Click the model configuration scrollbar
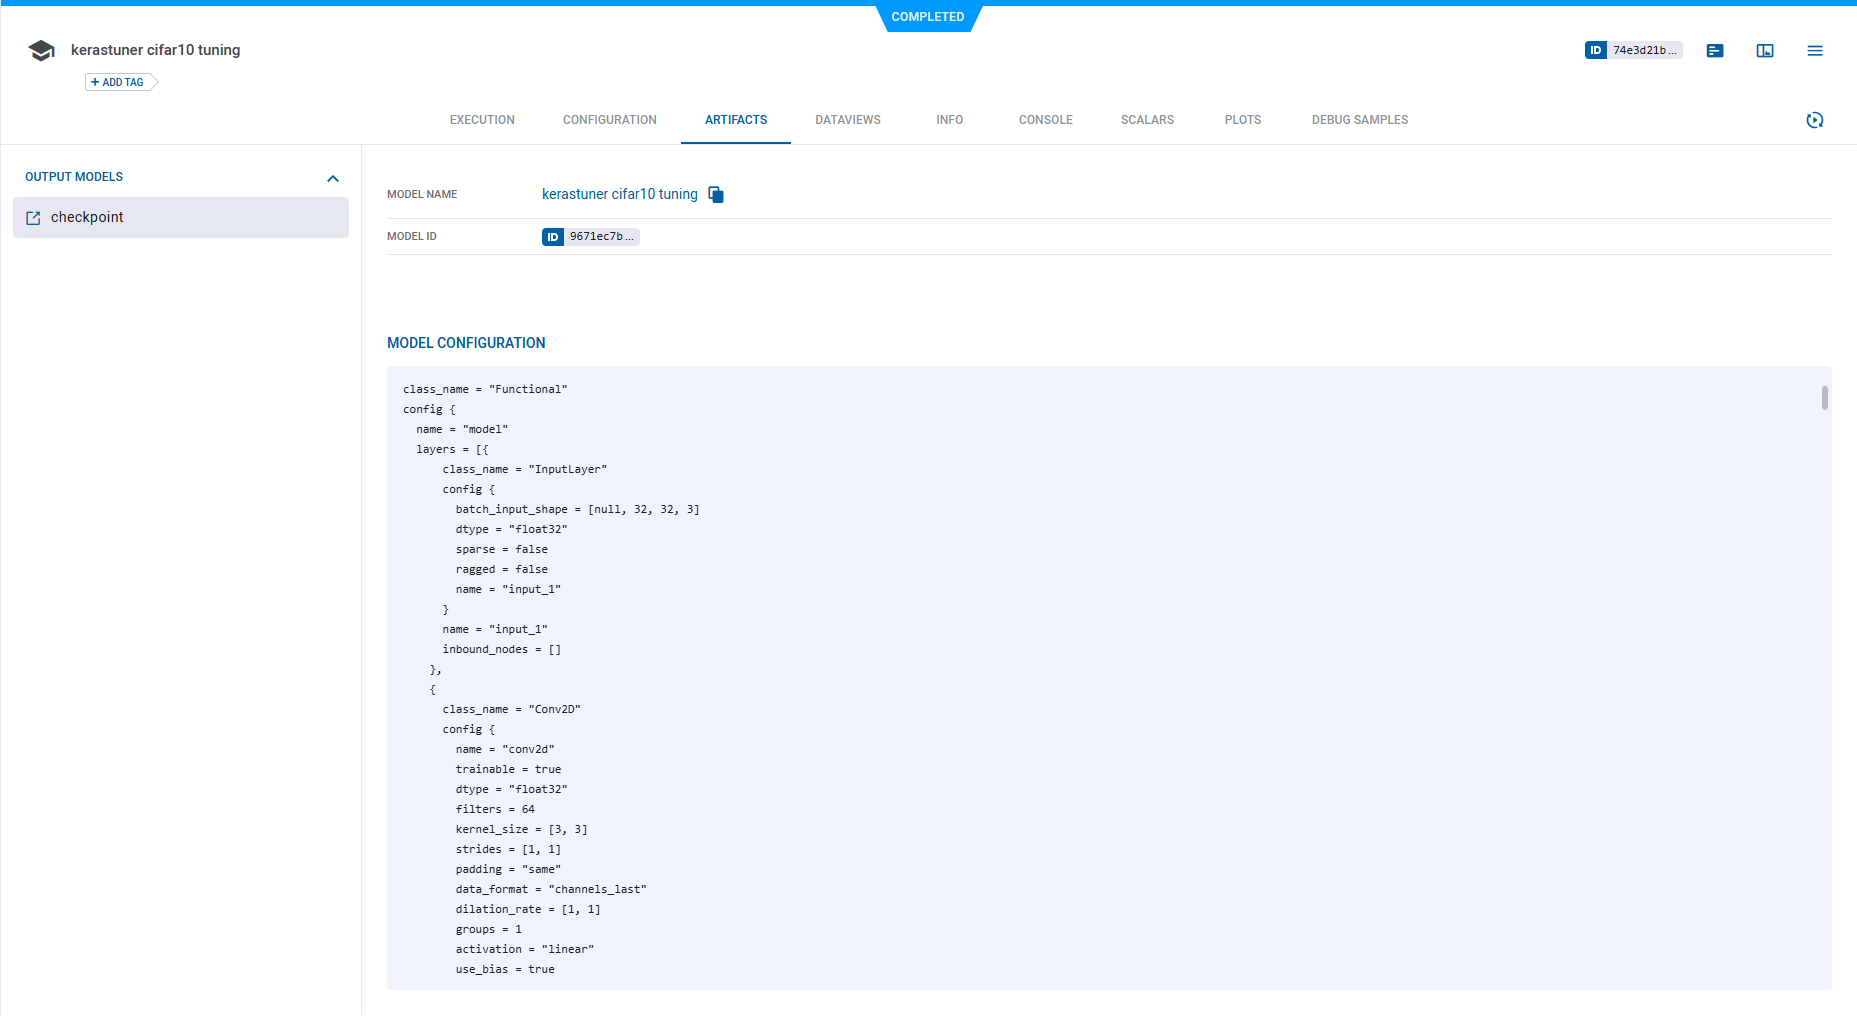 coord(1824,398)
